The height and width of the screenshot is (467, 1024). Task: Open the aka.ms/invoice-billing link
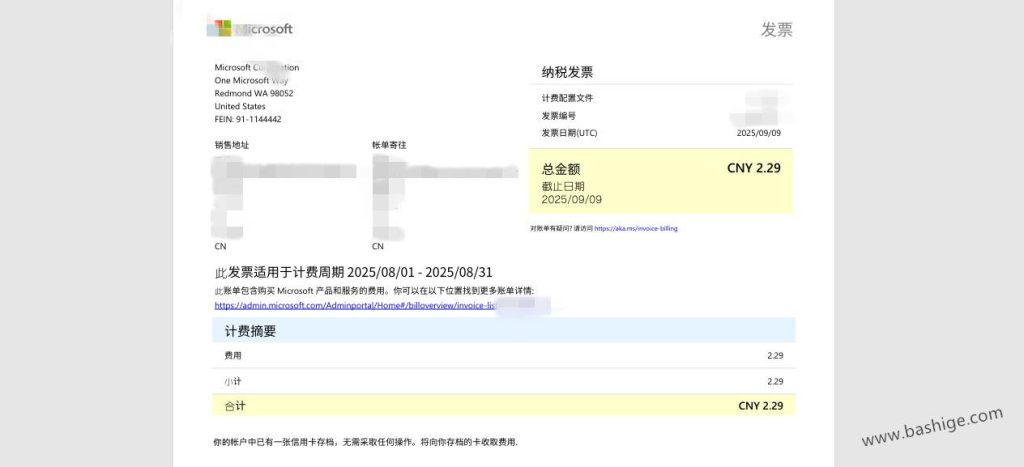coord(635,229)
